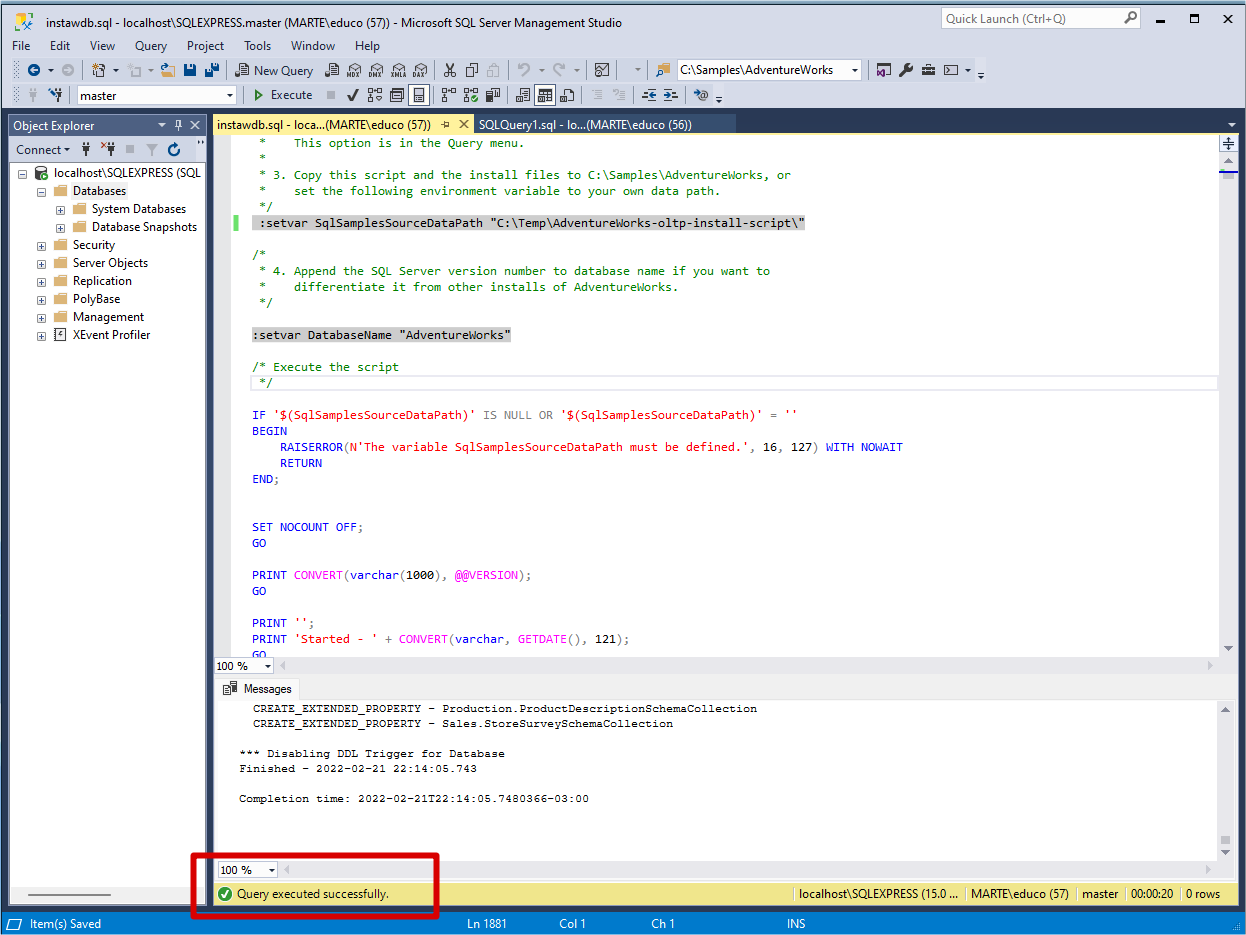Screen dimensions: 1246x935
Task: Click the Change Connection plug icon
Action: 56,95
